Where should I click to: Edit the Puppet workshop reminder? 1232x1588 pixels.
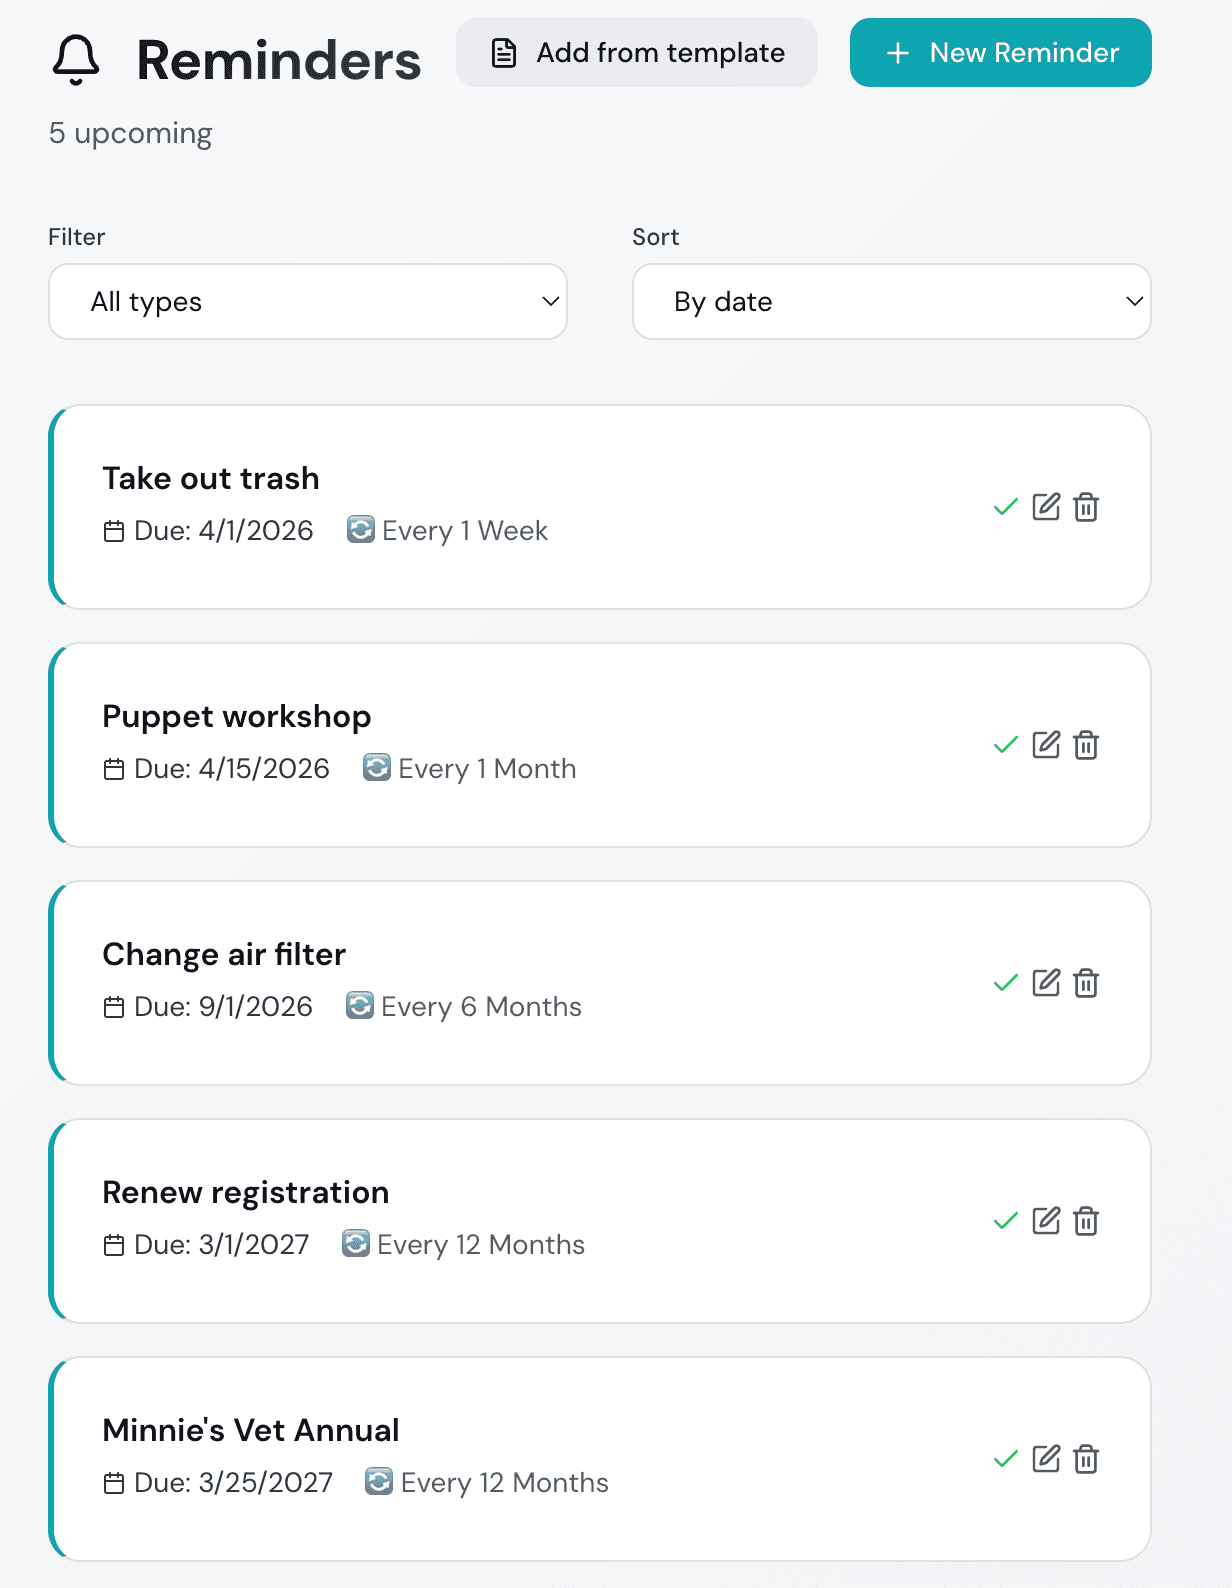coord(1046,745)
